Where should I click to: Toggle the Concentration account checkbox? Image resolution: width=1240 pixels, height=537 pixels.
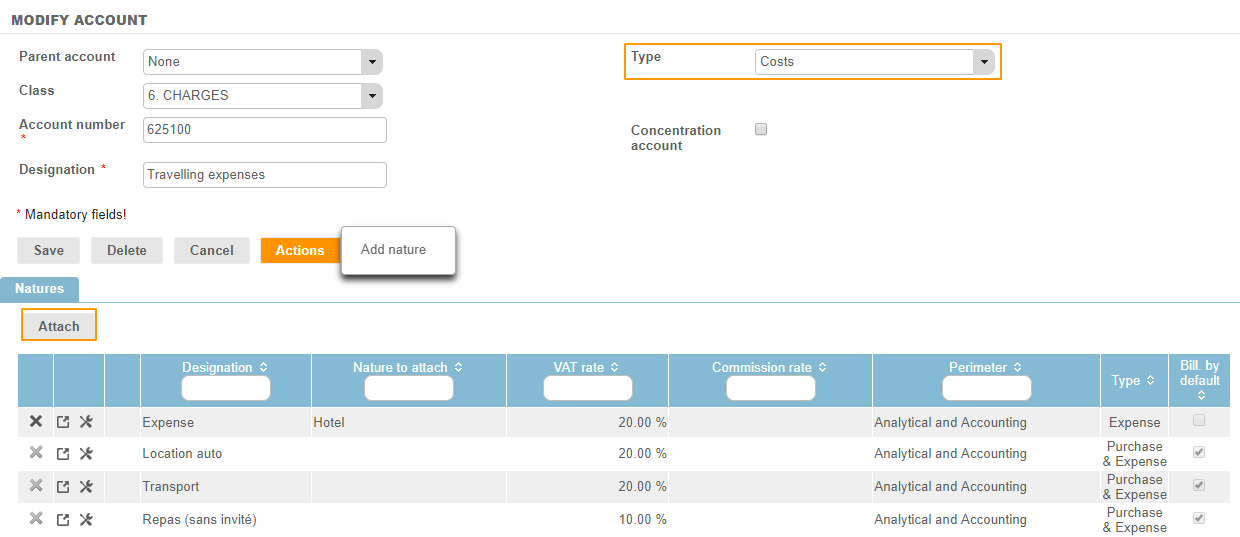pos(761,130)
